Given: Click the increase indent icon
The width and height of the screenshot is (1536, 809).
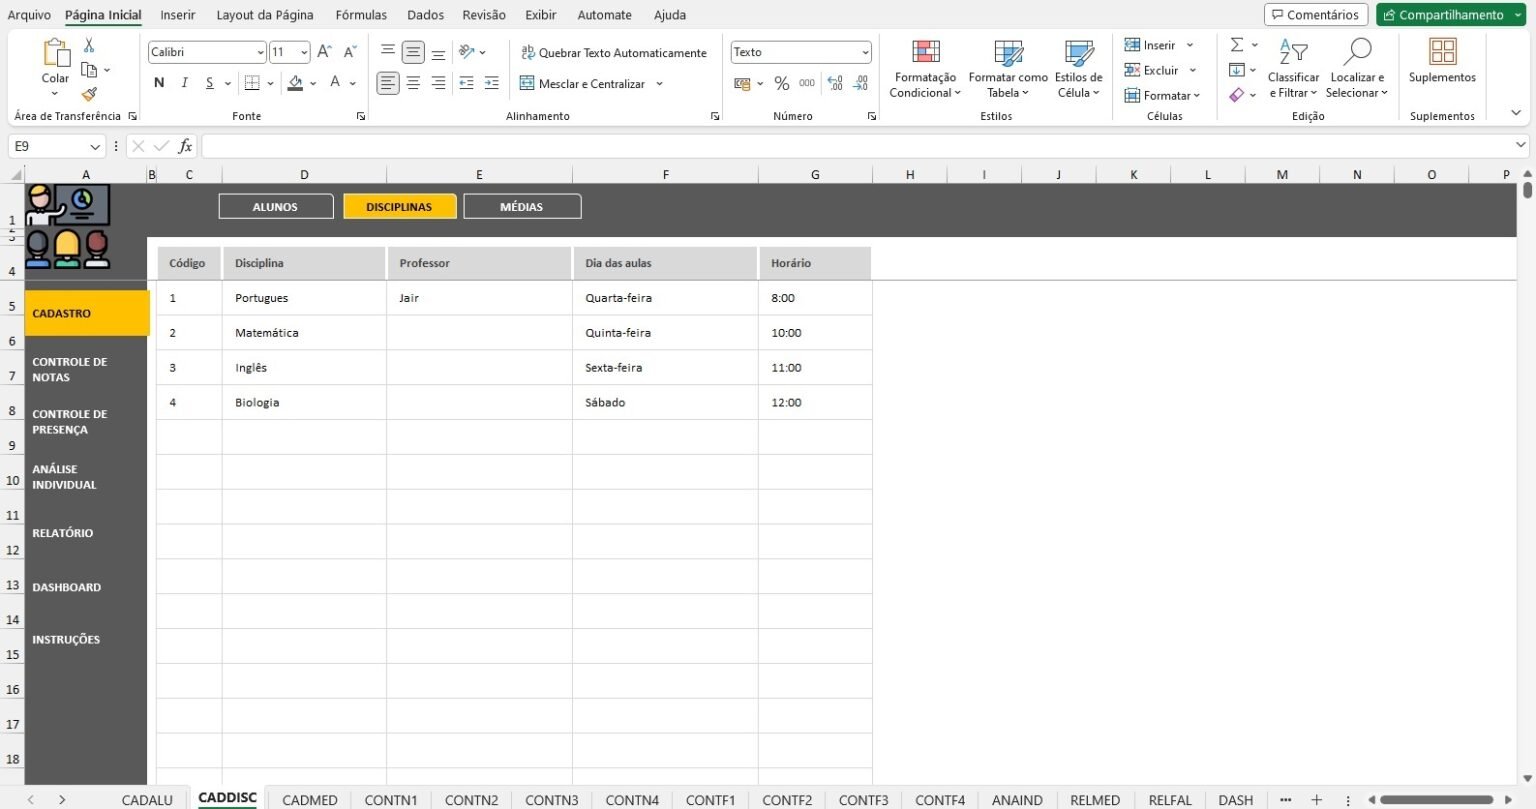Looking at the screenshot, I should point(491,84).
